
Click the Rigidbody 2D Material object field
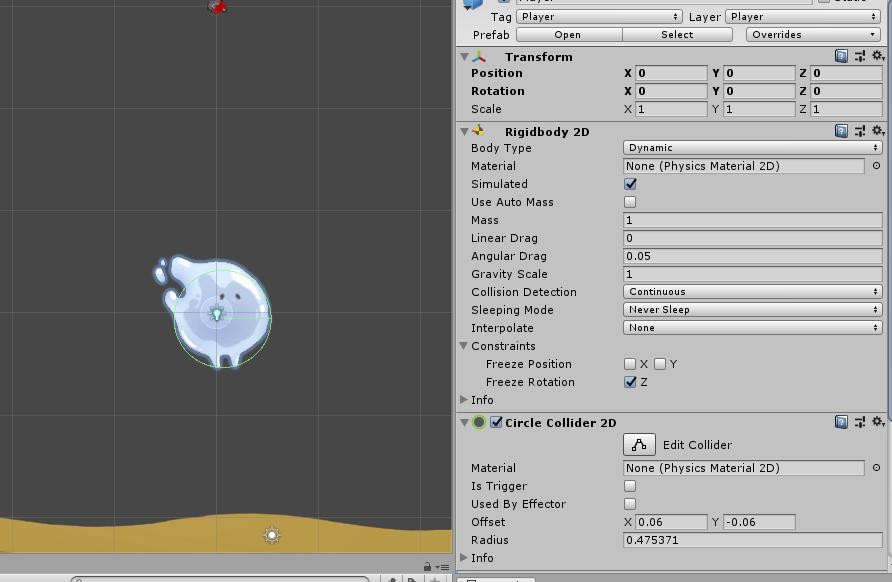(744, 166)
